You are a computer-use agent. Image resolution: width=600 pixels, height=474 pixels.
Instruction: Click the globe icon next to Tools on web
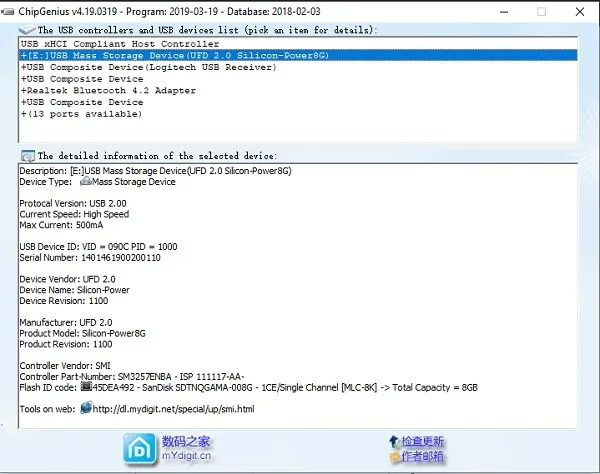tap(86, 407)
